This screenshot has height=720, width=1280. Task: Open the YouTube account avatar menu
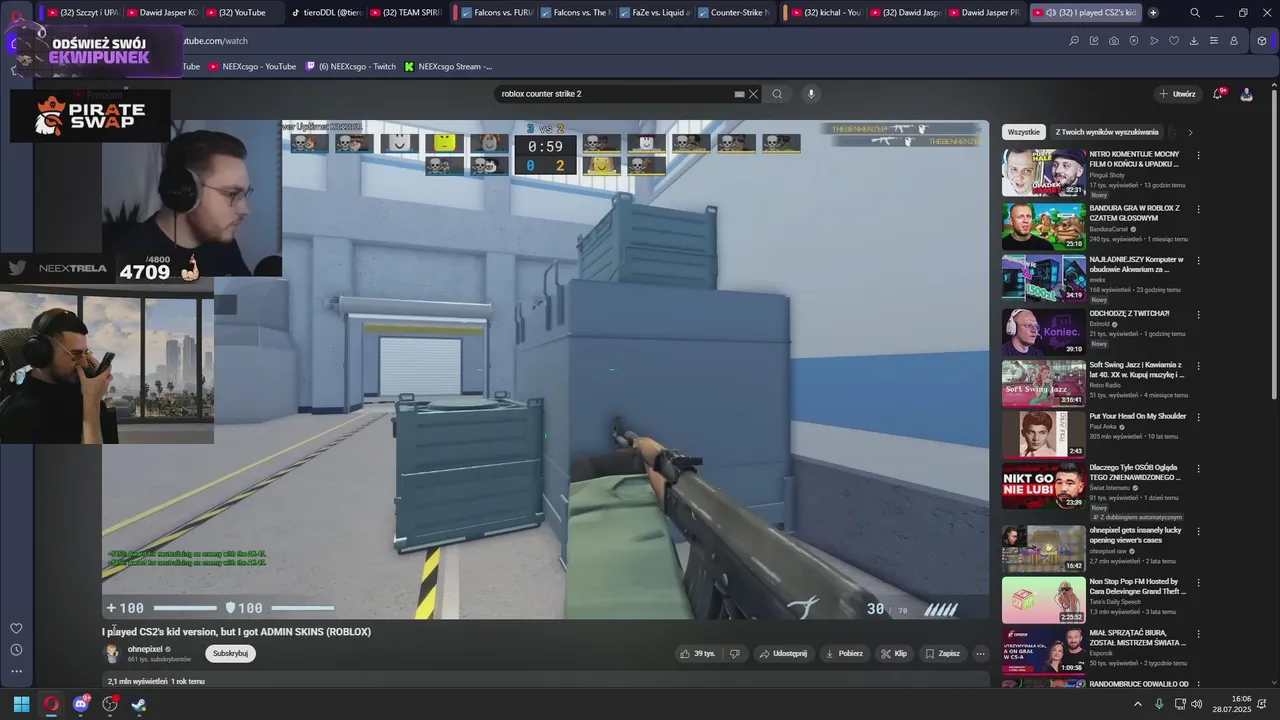(x=1246, y=94)
